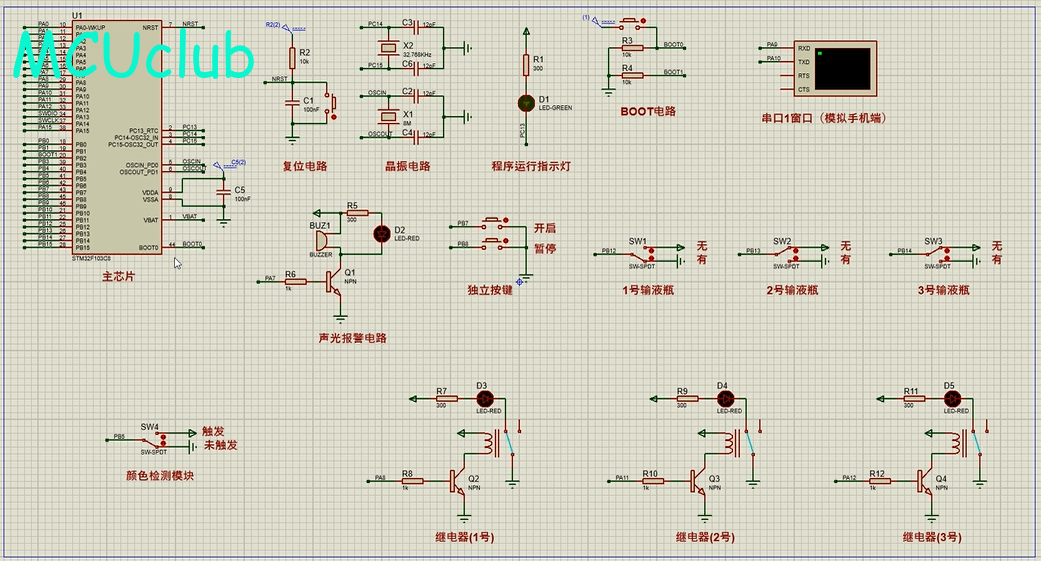Viewport: 1041px width, 561px height.
Task: Select red LED D5 on relay 3
Action: (952, 399)
